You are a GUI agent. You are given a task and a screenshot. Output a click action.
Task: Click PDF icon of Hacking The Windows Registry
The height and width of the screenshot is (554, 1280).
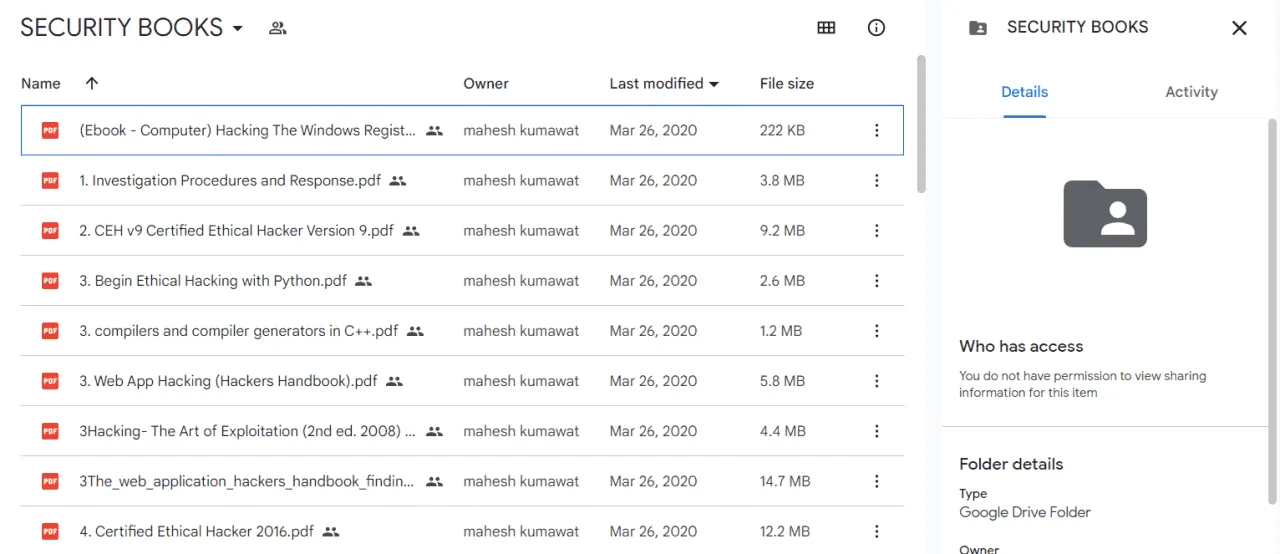click(x=50, y=130)
